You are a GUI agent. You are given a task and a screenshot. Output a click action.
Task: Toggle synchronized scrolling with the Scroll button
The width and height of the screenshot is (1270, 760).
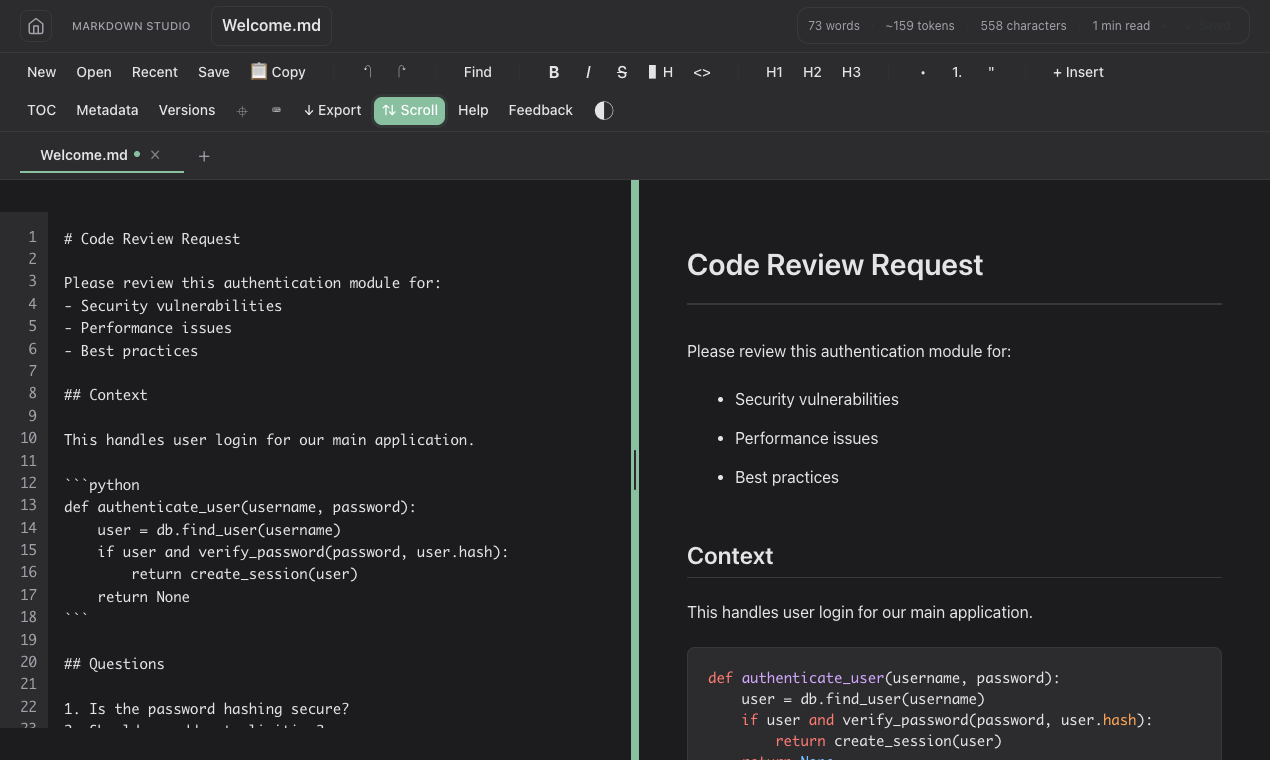point(409,110)
